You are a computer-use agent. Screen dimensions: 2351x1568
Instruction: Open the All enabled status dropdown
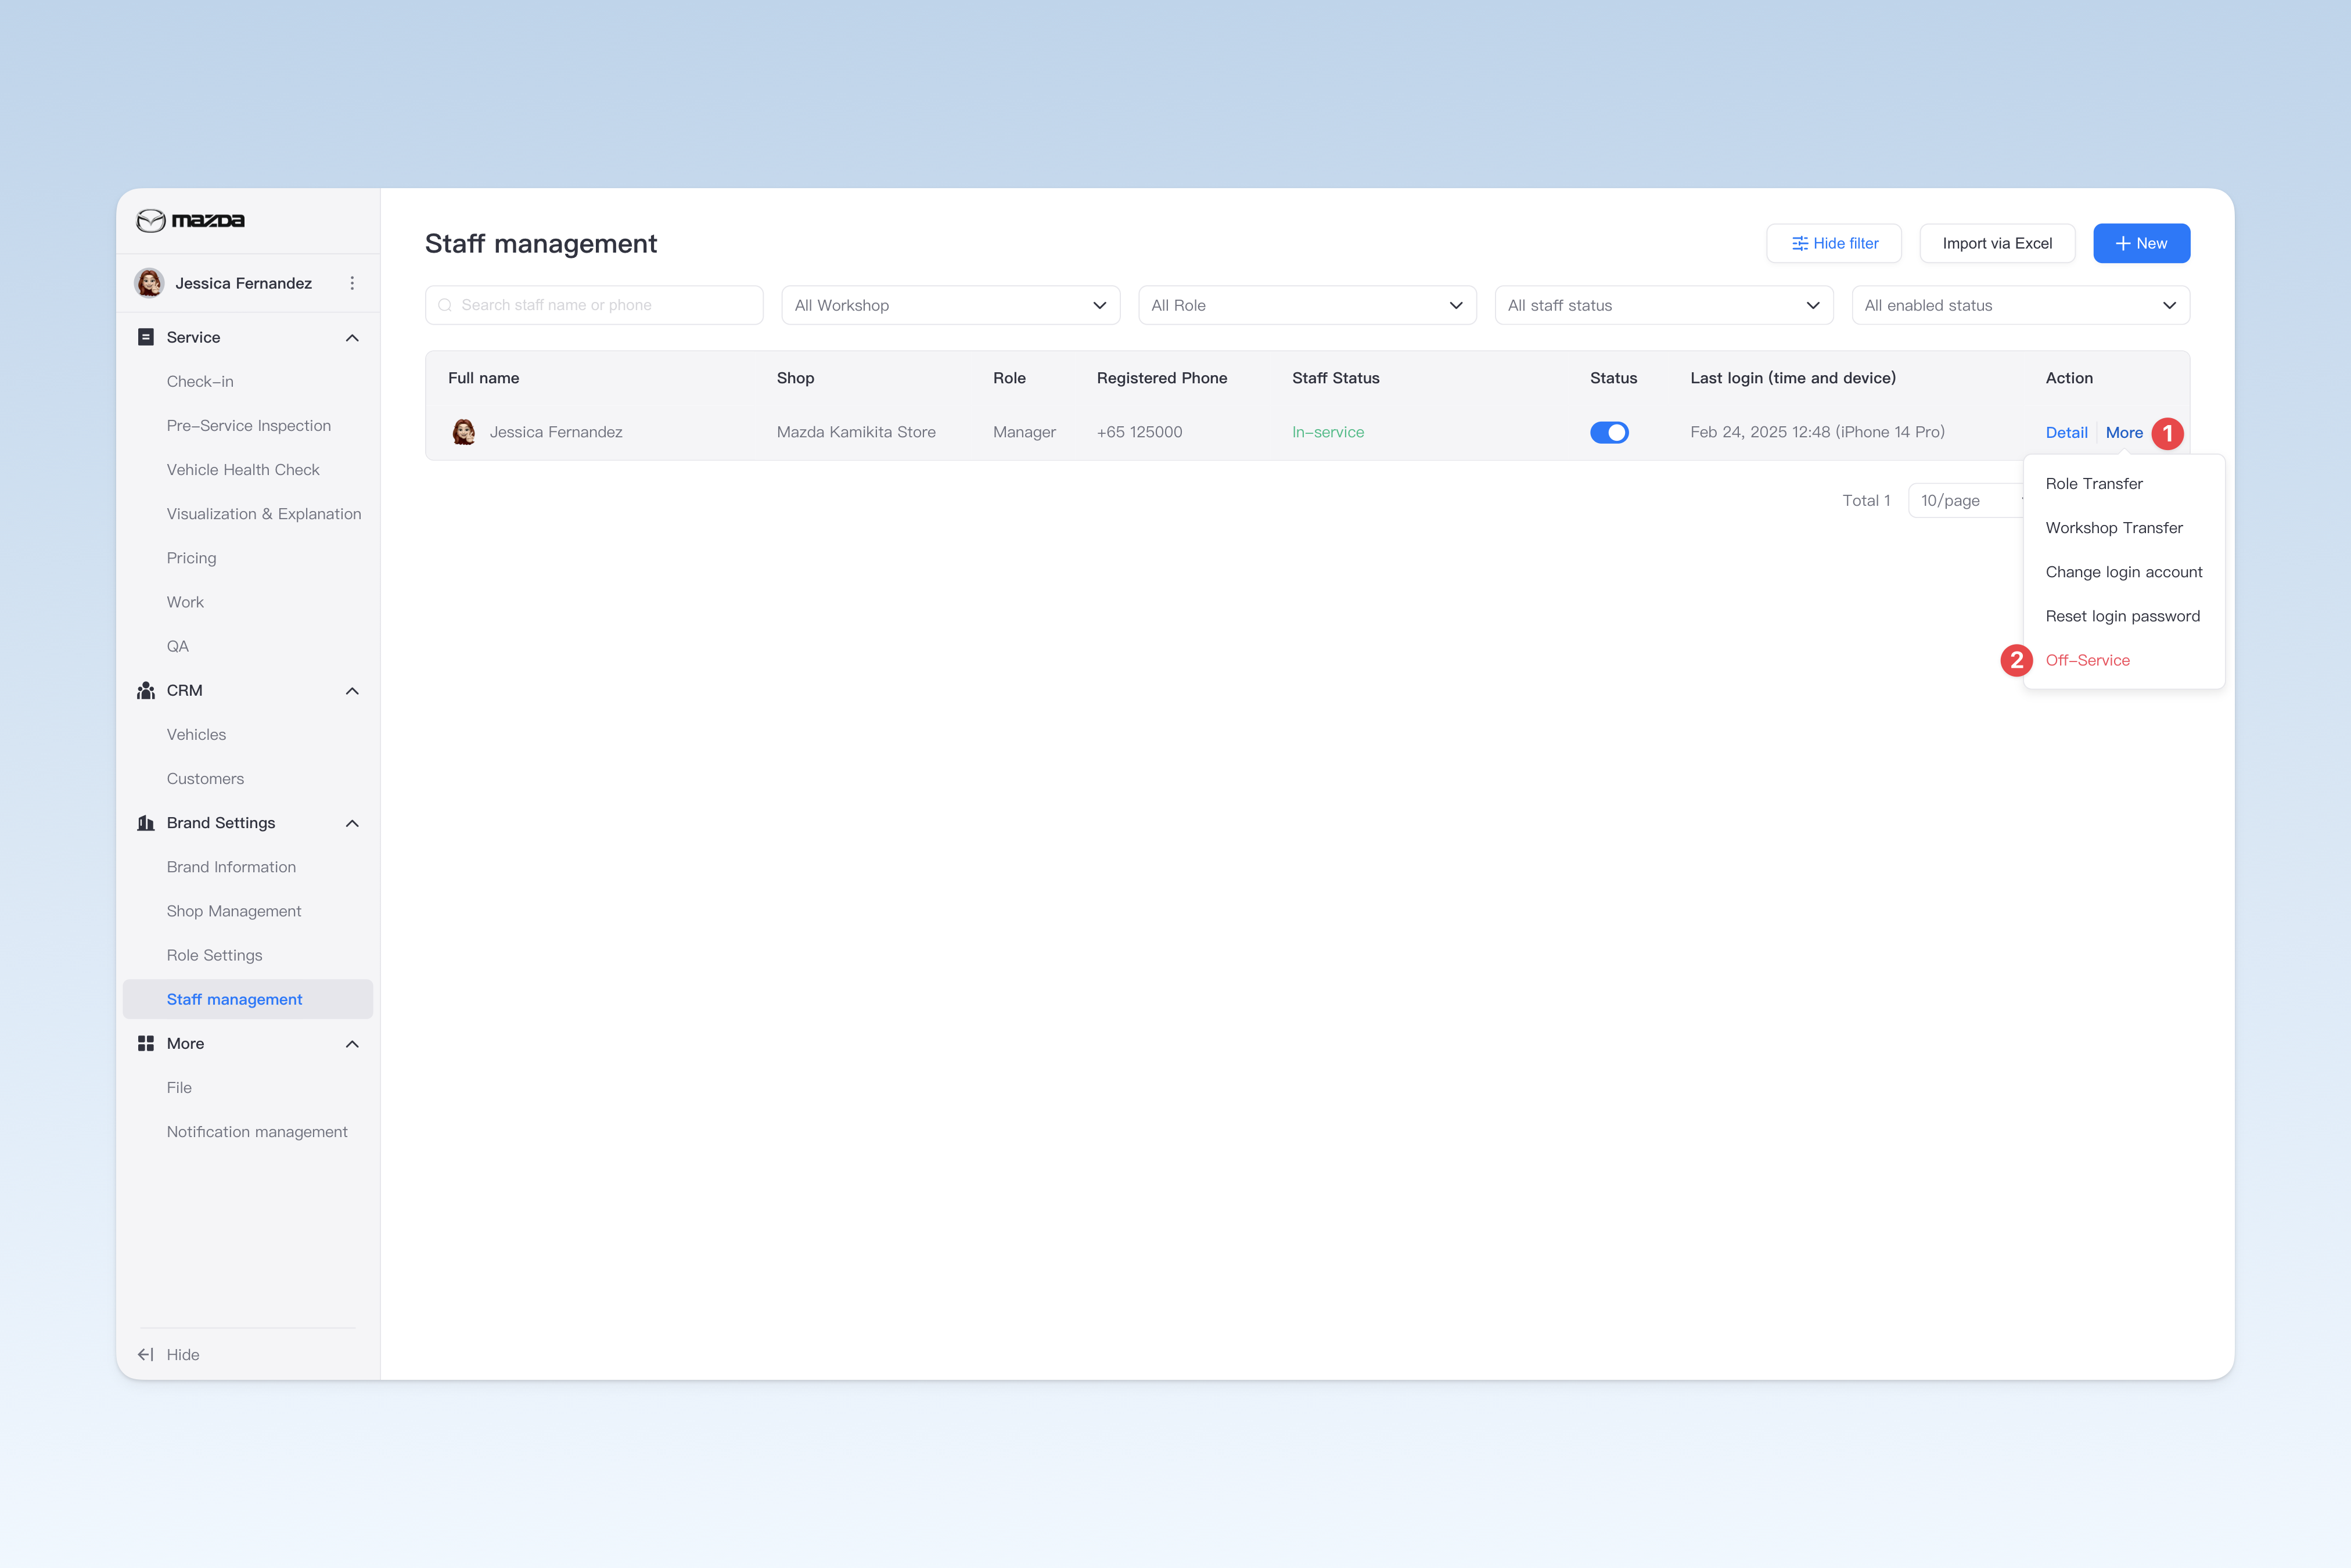pos(2020,305)
